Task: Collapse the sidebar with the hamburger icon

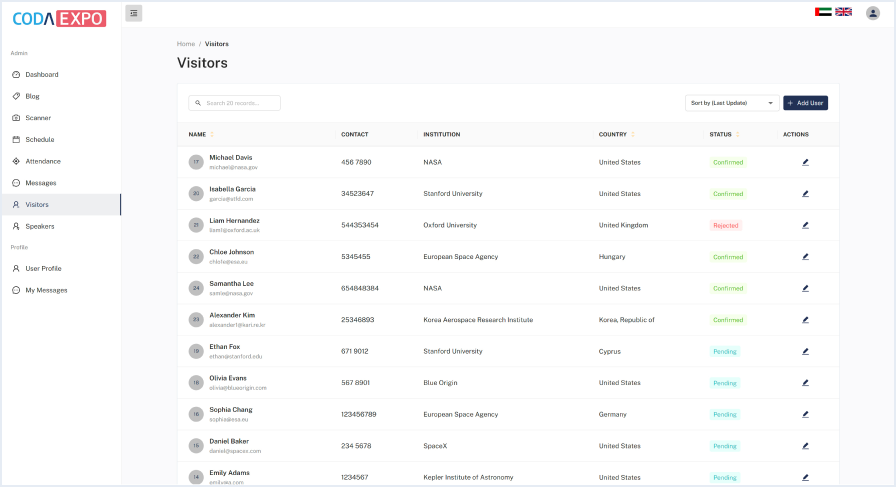Action: pos(134,13)
